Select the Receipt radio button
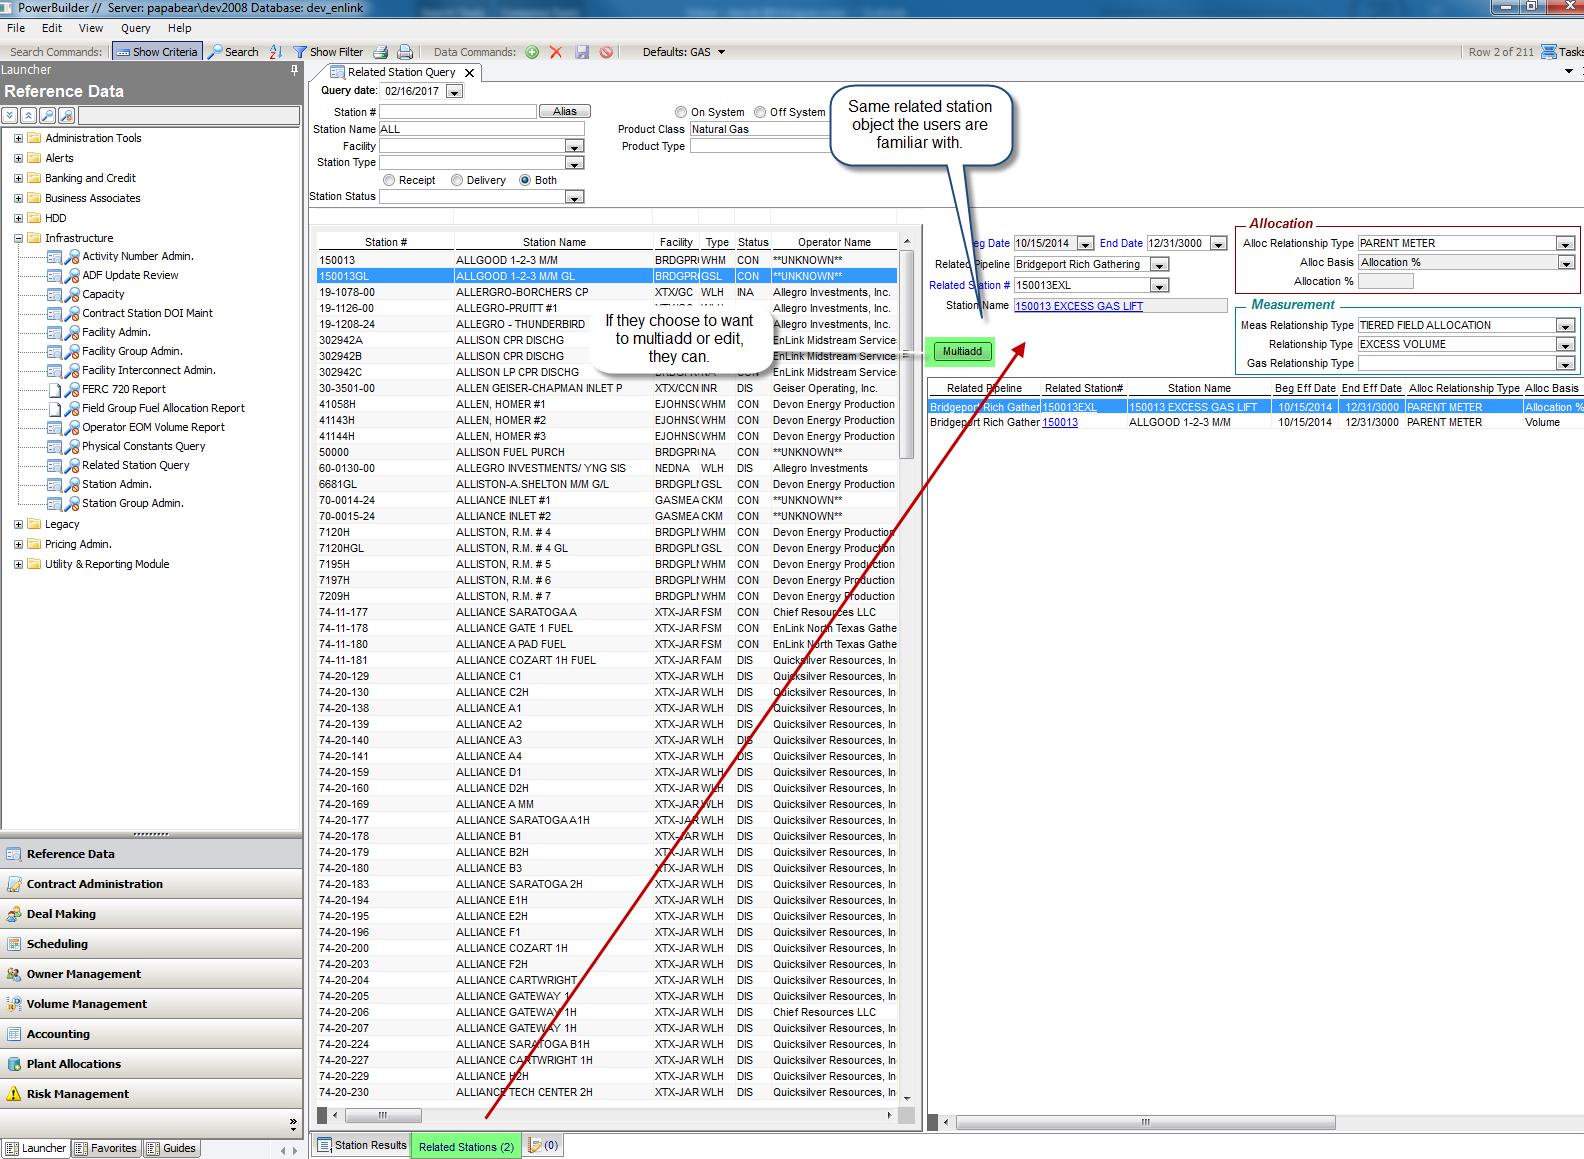Screen dimensions: 1584x1159 [390, 180]
